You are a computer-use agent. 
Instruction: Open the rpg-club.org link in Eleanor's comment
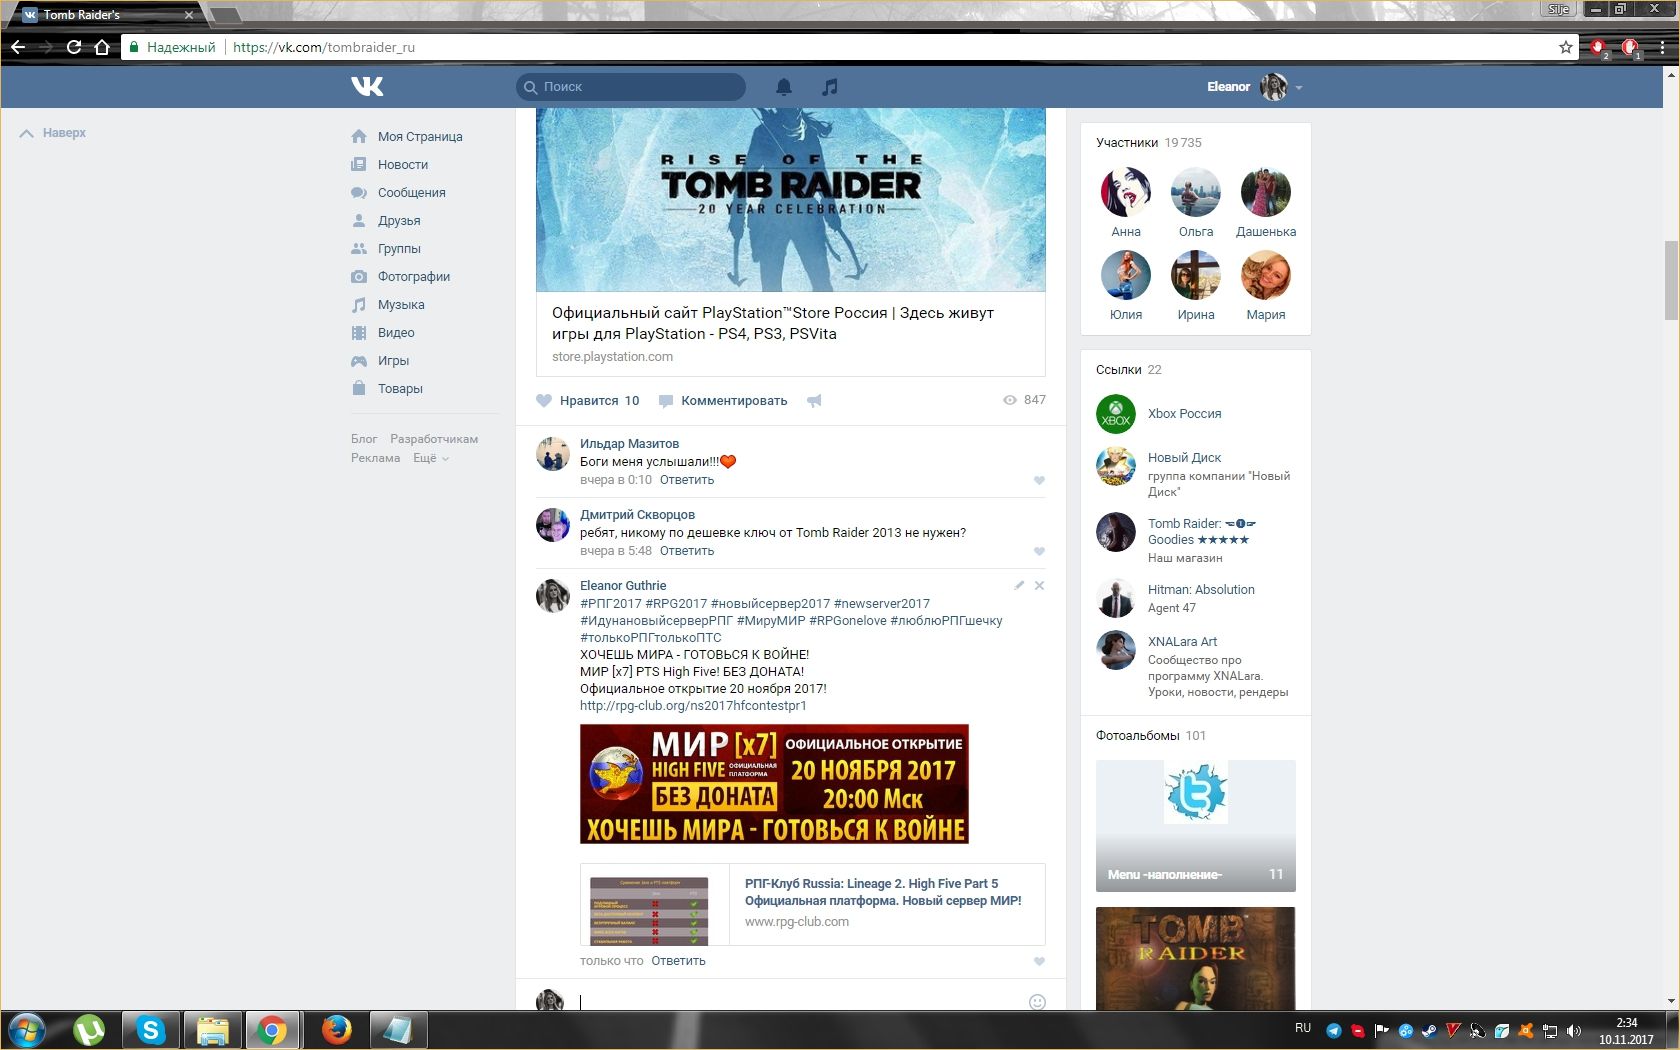click(x=693, y=706)
